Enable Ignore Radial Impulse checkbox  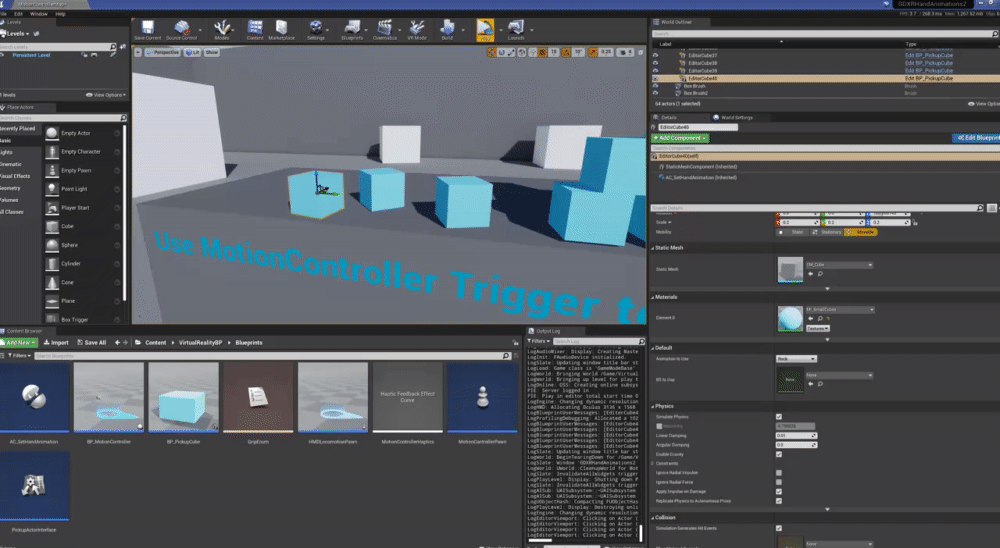click(x=779, y=473)
